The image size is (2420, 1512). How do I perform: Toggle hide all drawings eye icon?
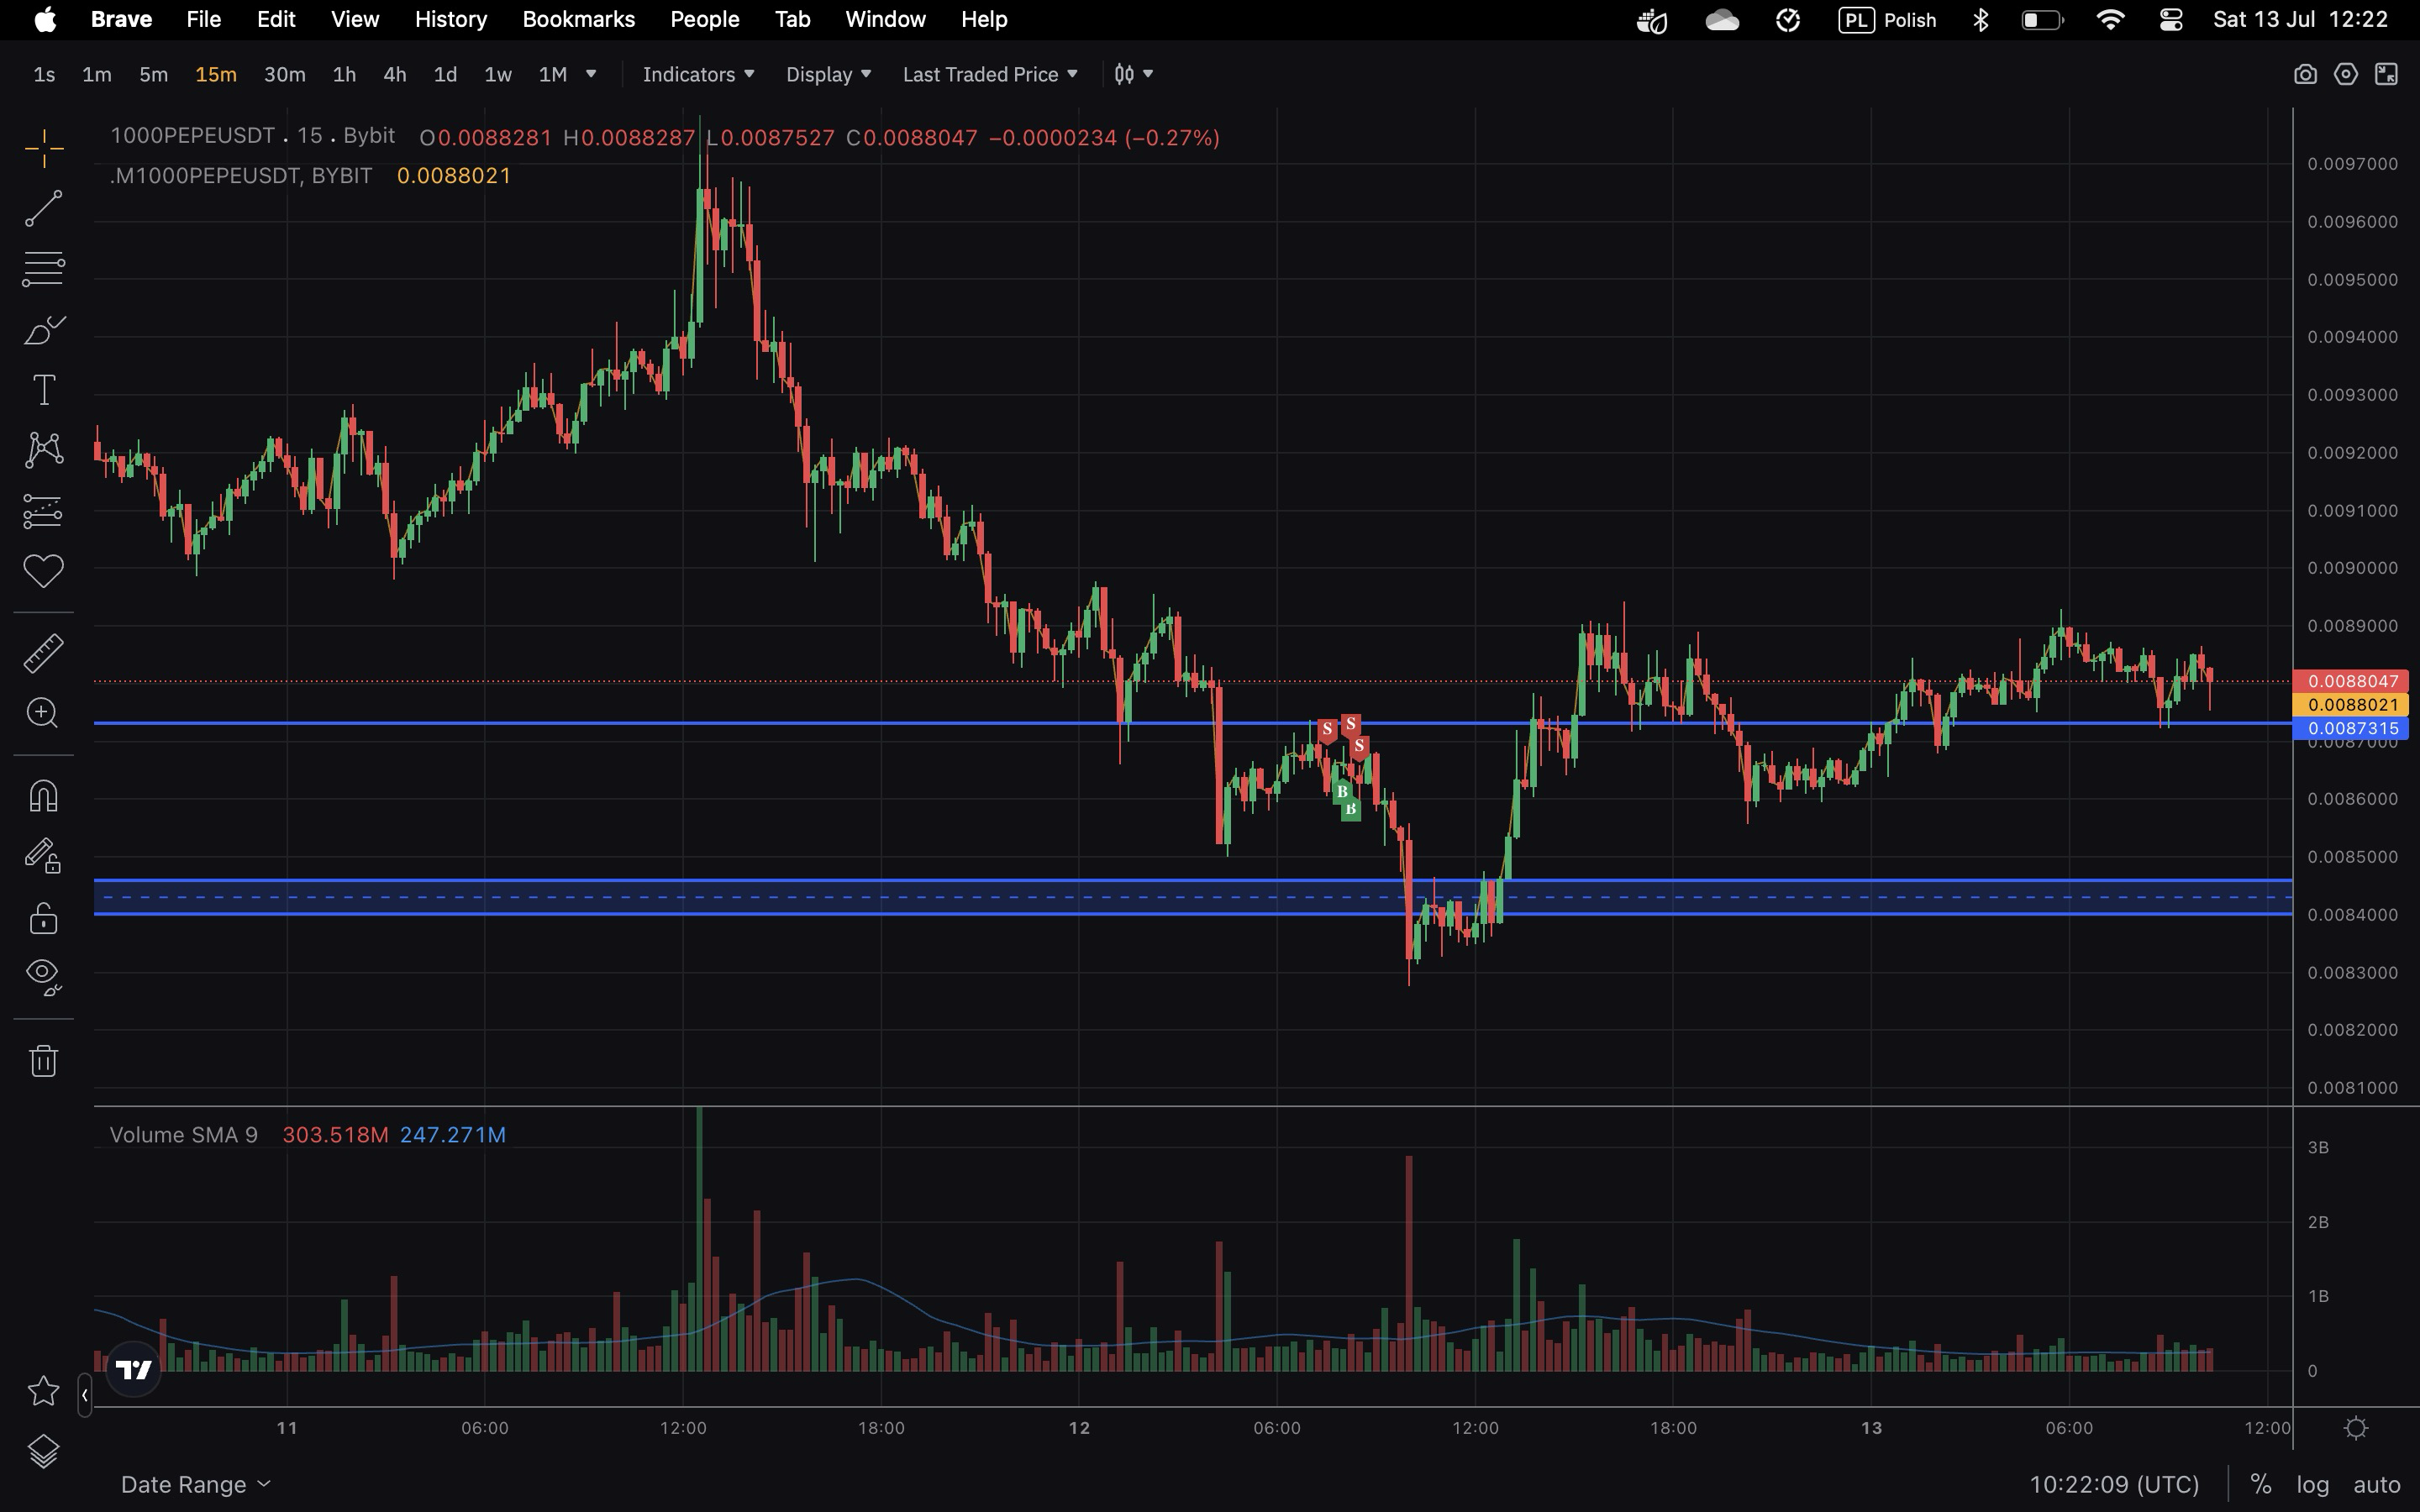44,976
